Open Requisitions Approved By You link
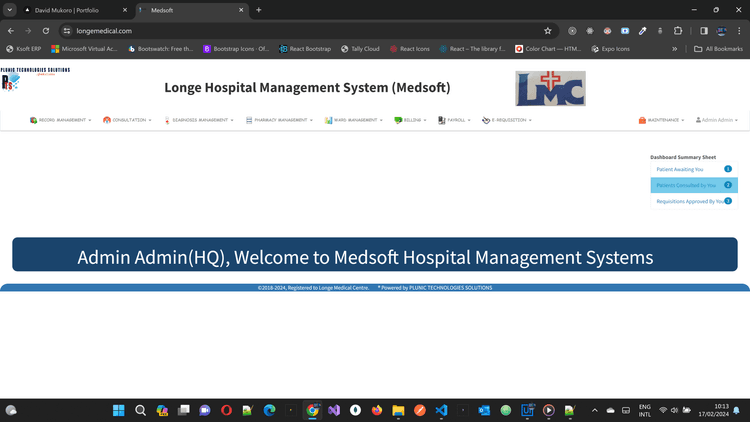750x422 pixels. pos(689,201)
